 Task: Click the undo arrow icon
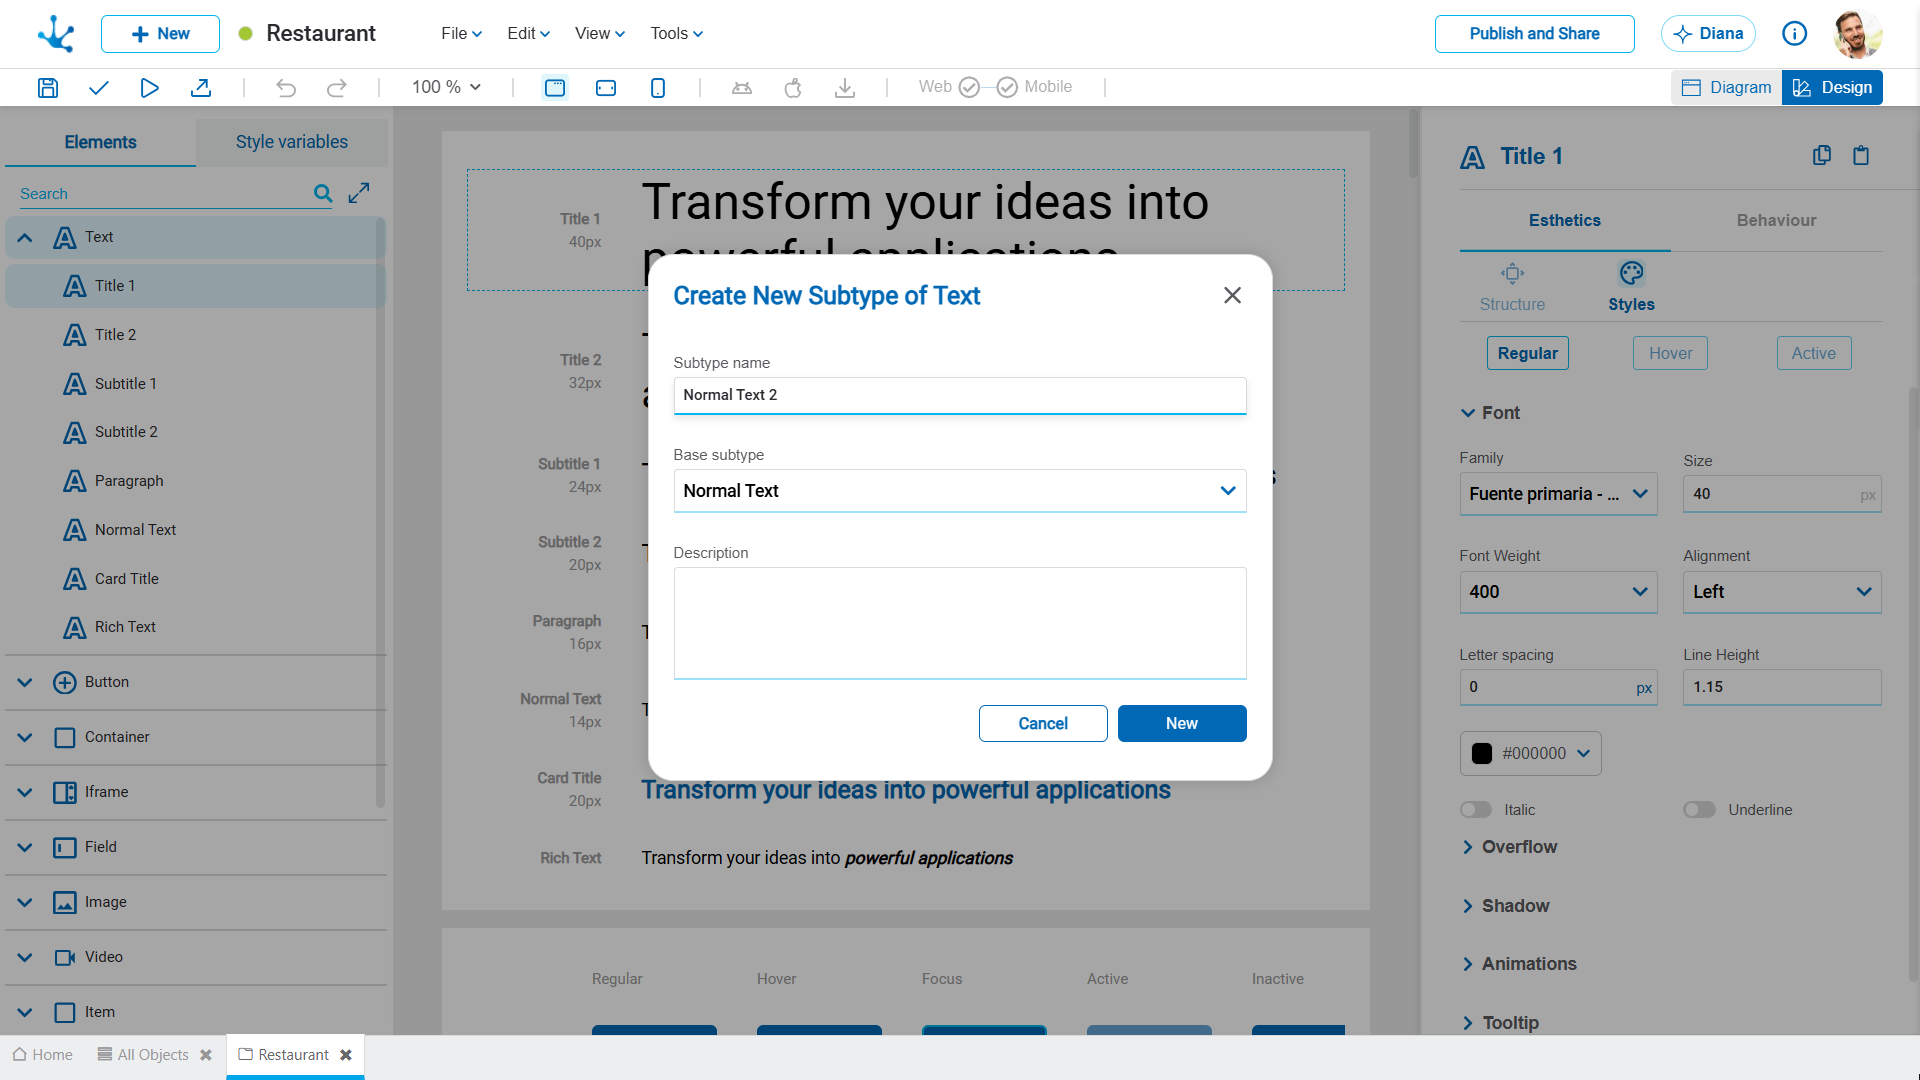pyautogui.click(x=286, y=88)
